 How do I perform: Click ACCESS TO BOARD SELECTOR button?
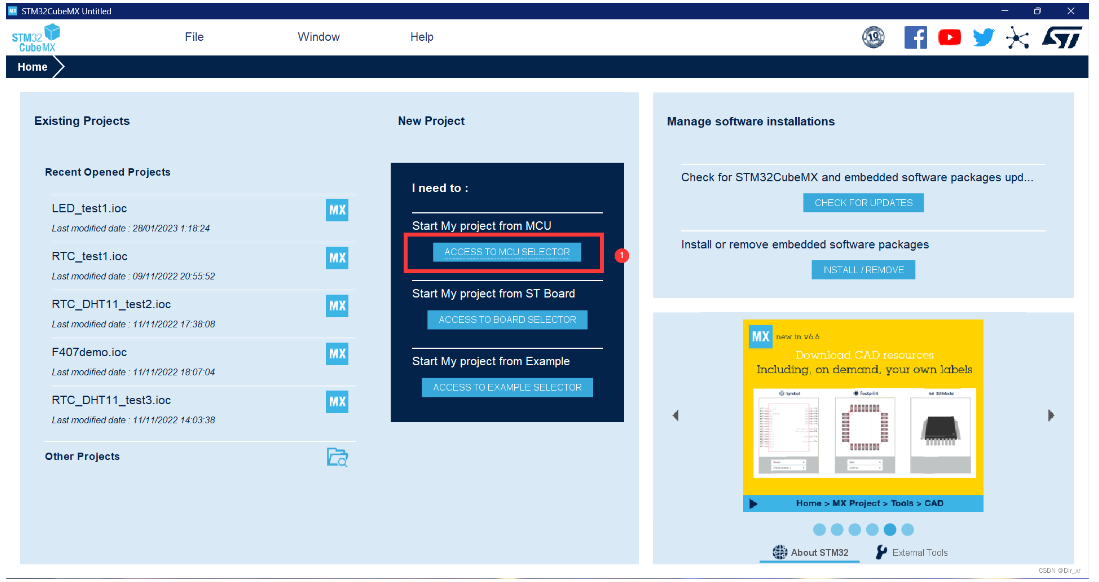tap(507, 320)
